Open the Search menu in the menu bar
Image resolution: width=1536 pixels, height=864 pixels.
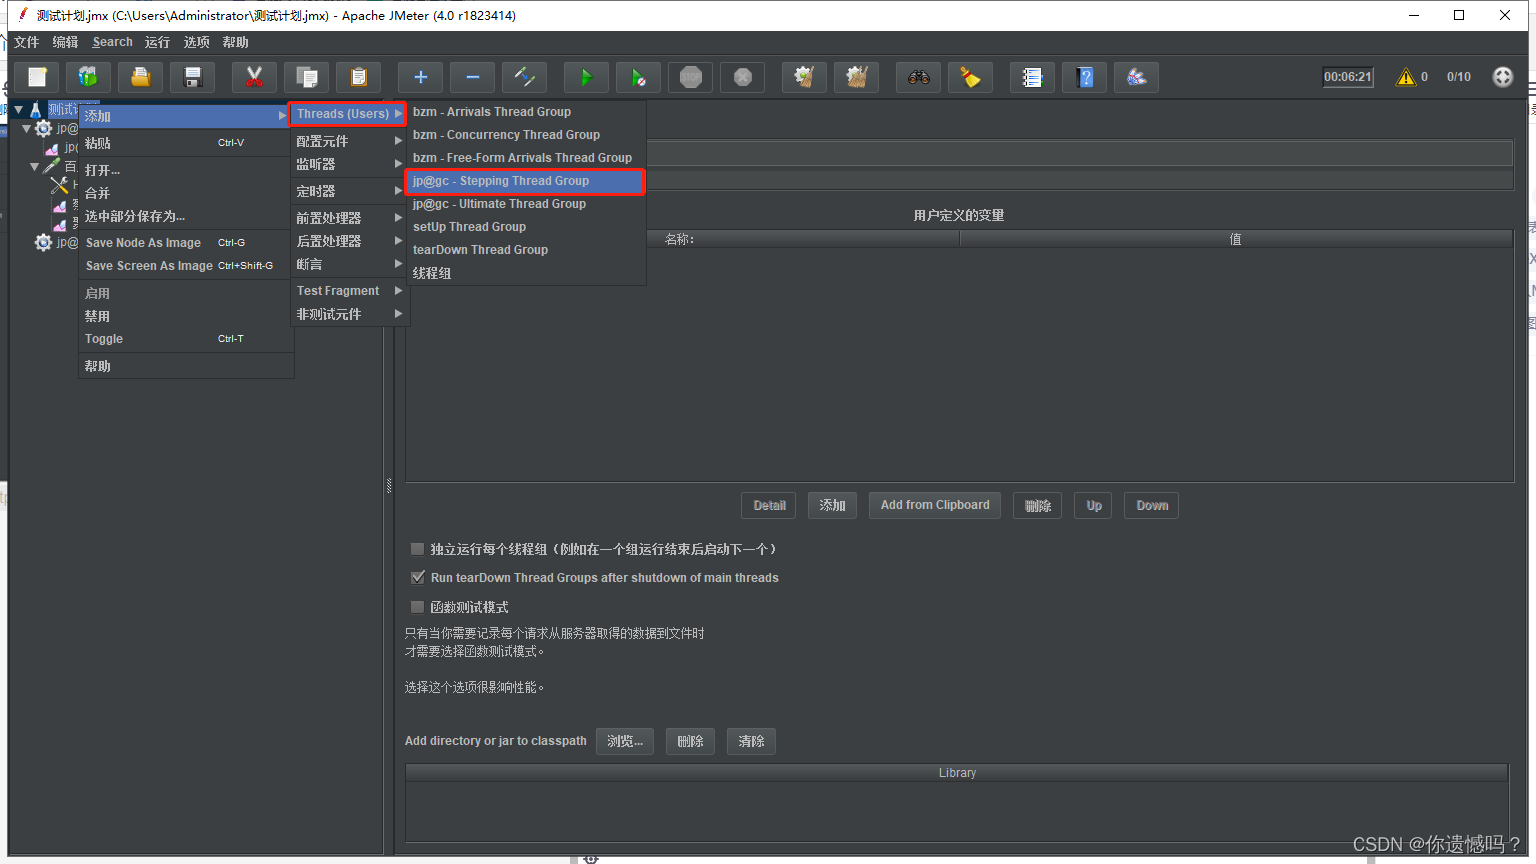coord(112,42)
